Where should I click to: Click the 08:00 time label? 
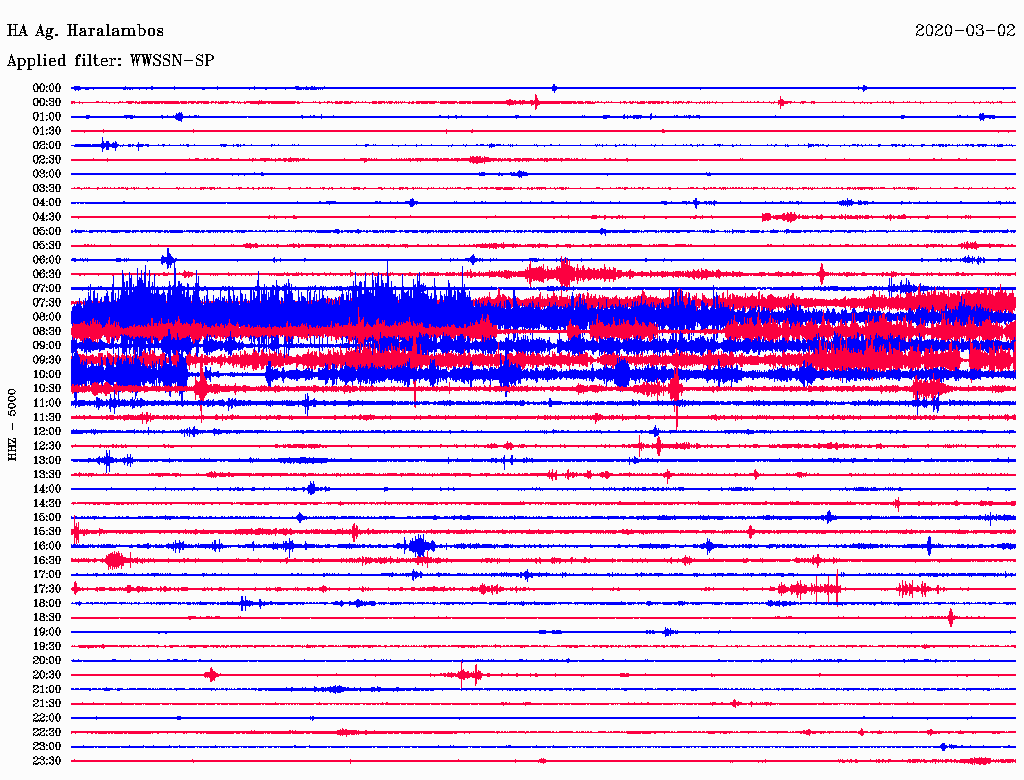point(47,317)
